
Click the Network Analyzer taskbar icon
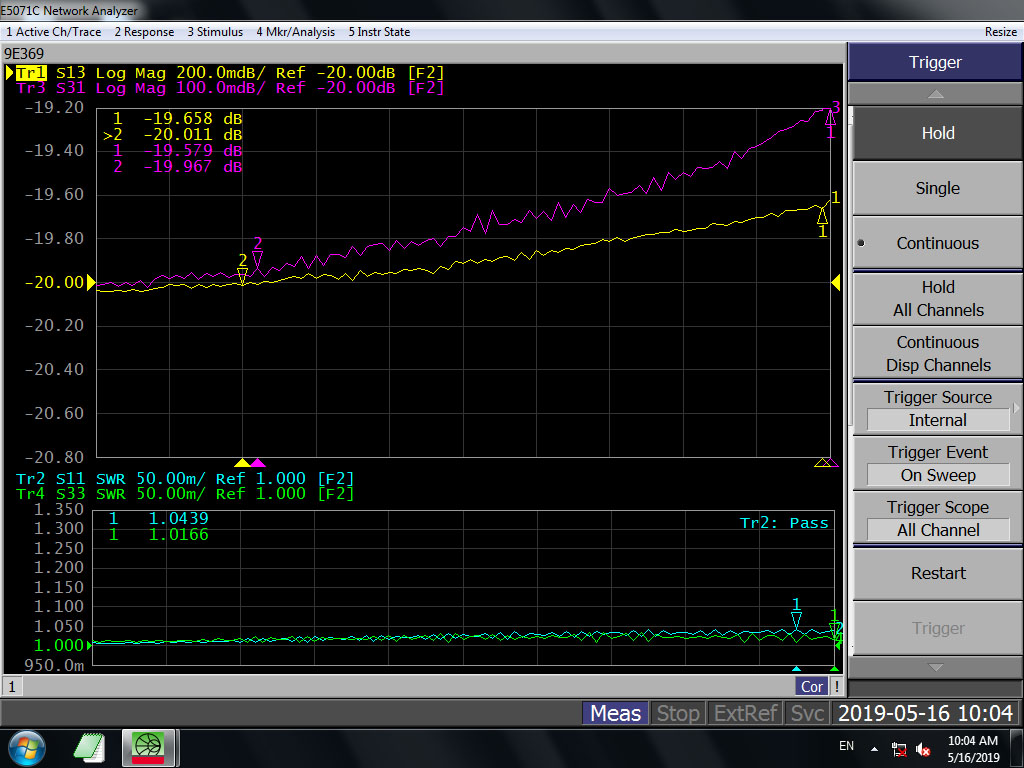click(x=150, y=747)
